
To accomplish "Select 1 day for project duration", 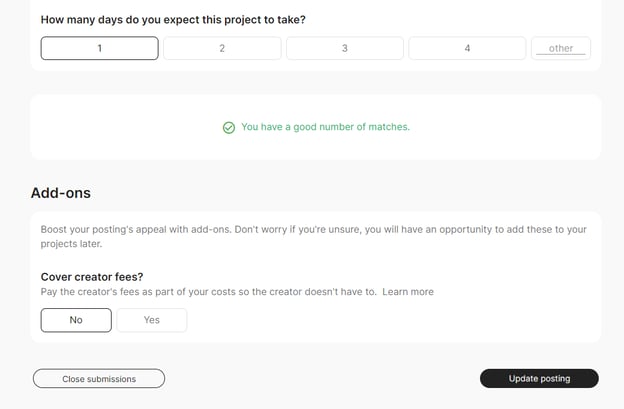I will [99, 48].
